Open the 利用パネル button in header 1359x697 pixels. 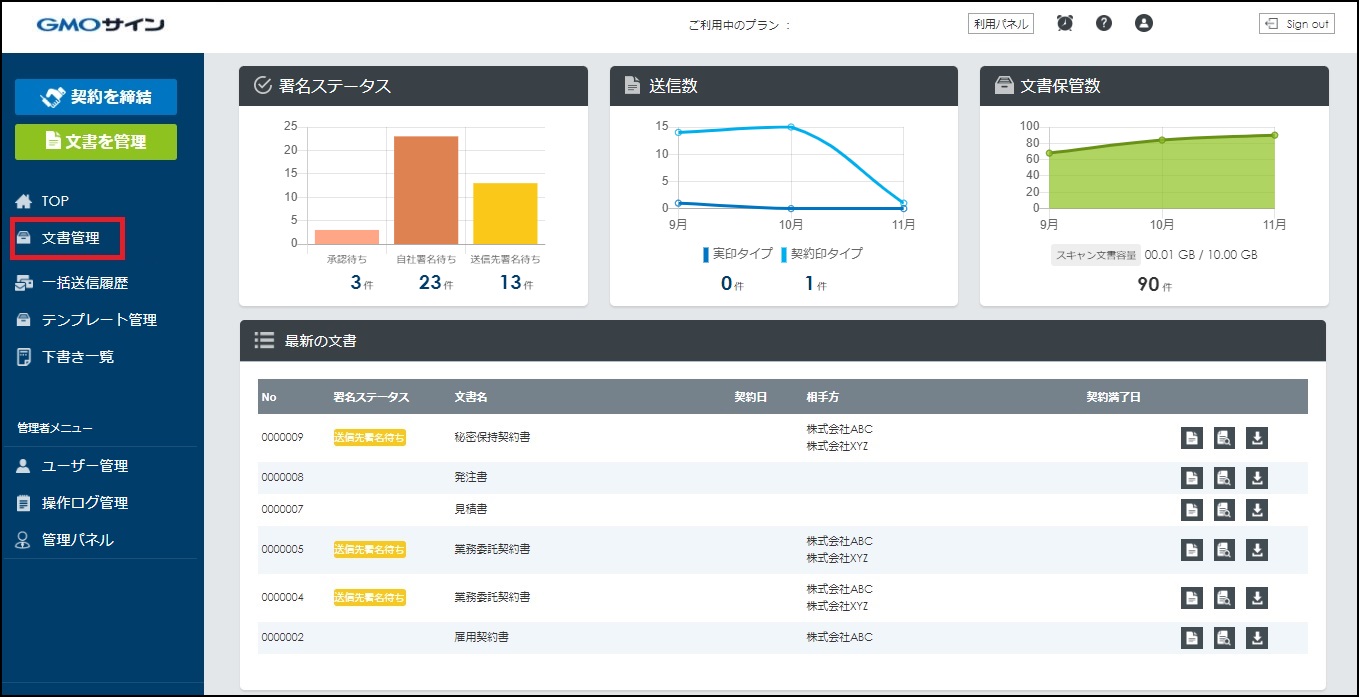(x=1000, y=24)
